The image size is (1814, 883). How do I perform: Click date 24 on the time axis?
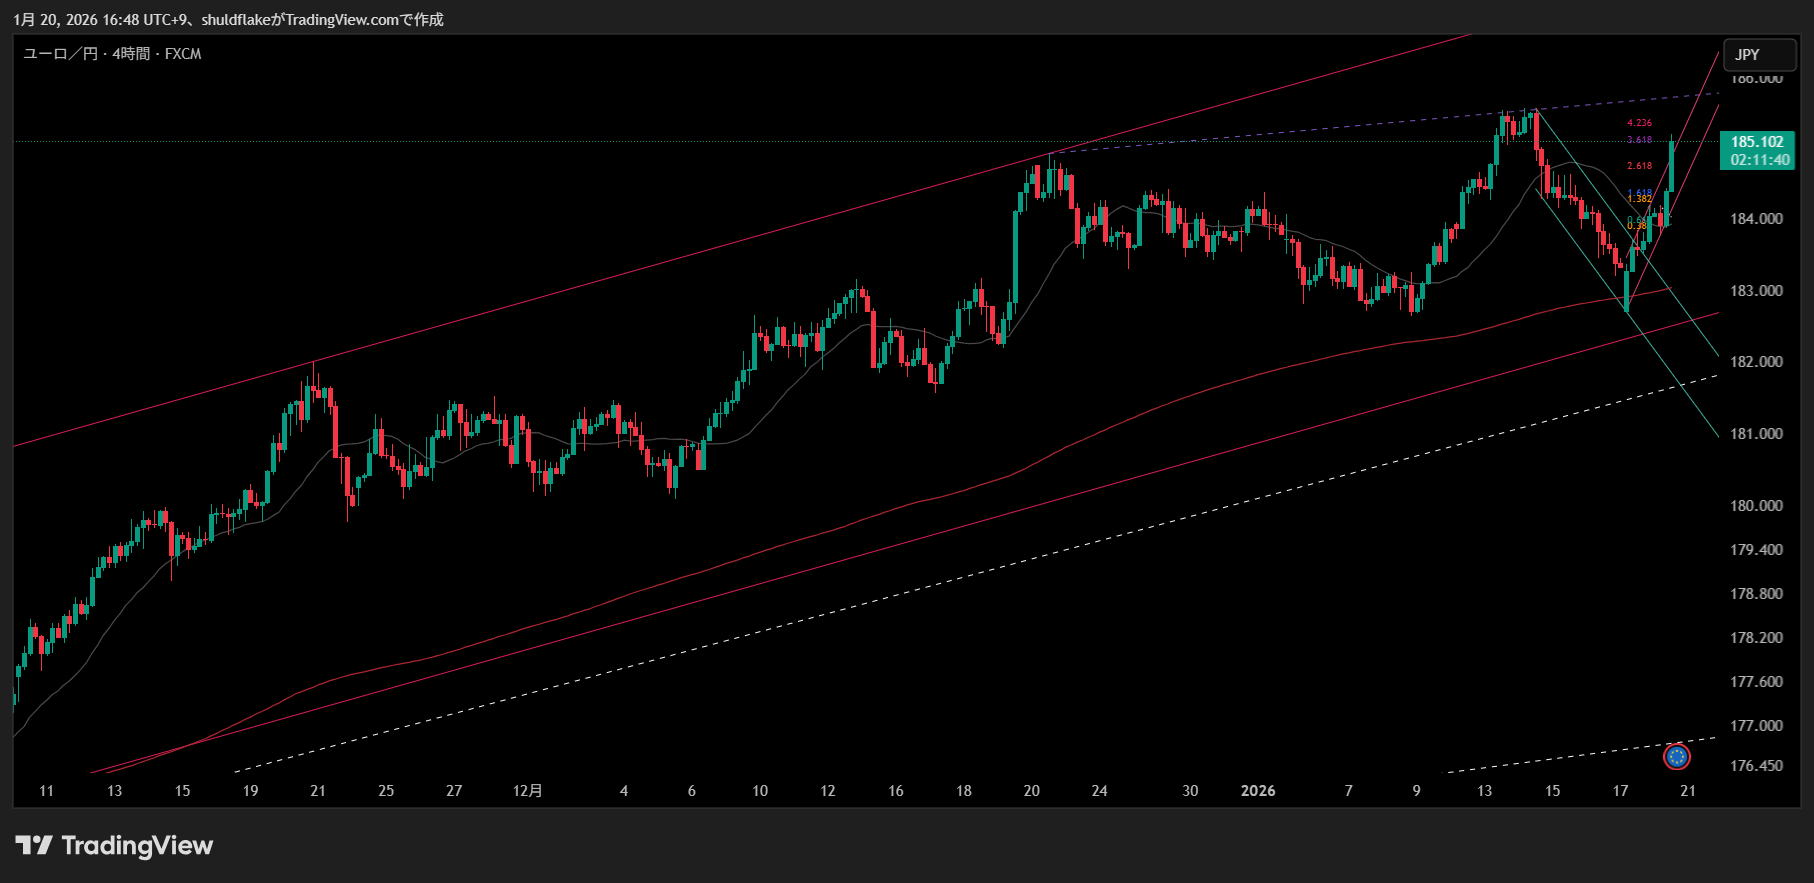[x=1099, y=791]
